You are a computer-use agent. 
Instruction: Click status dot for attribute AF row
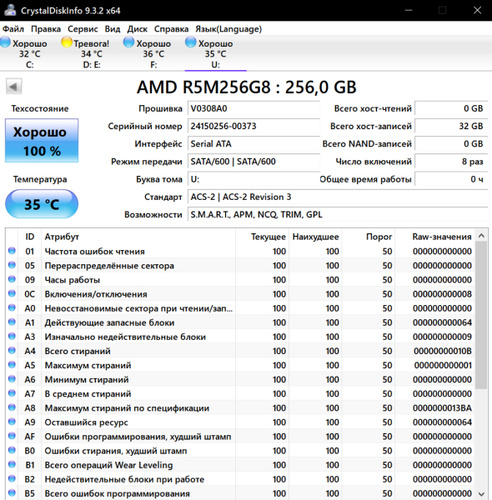(12, 436)
